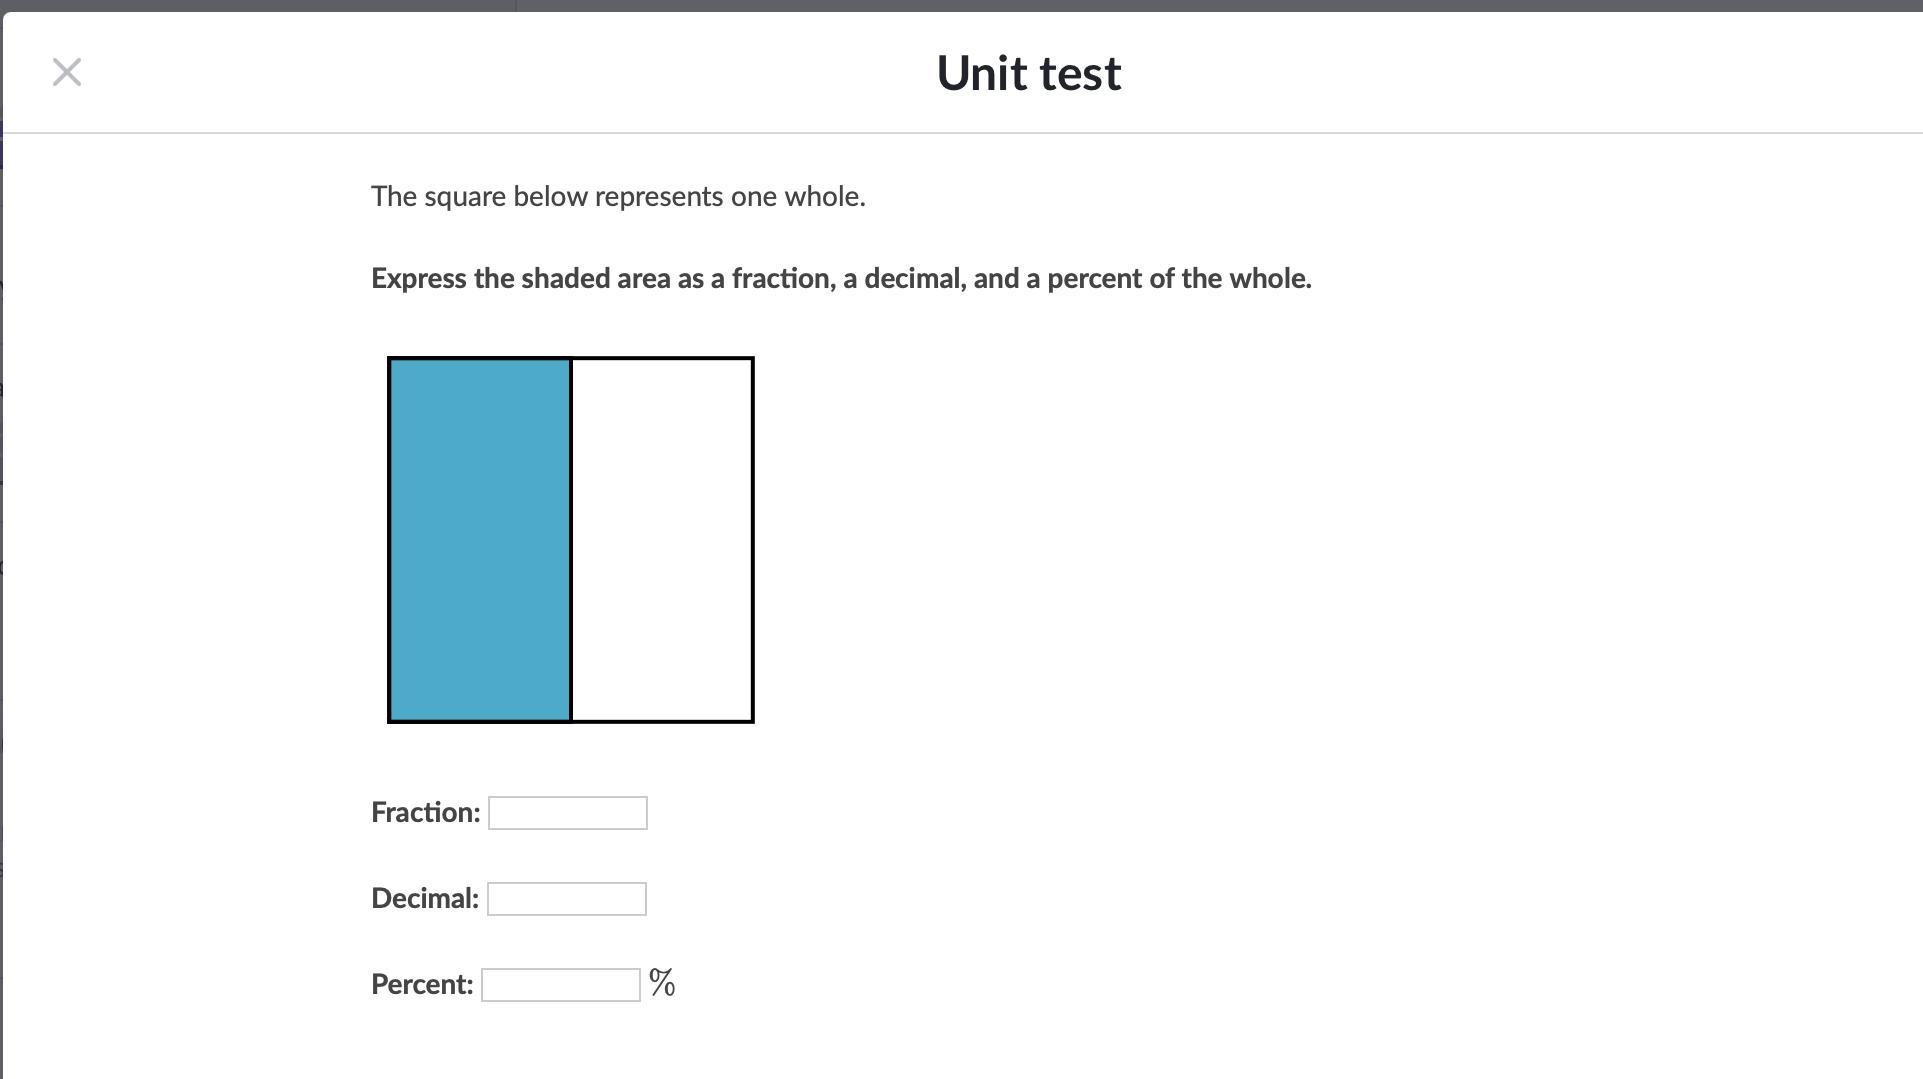Focus the Decimal answer input box
The image size is (1923, 1079).
(566, 899)
